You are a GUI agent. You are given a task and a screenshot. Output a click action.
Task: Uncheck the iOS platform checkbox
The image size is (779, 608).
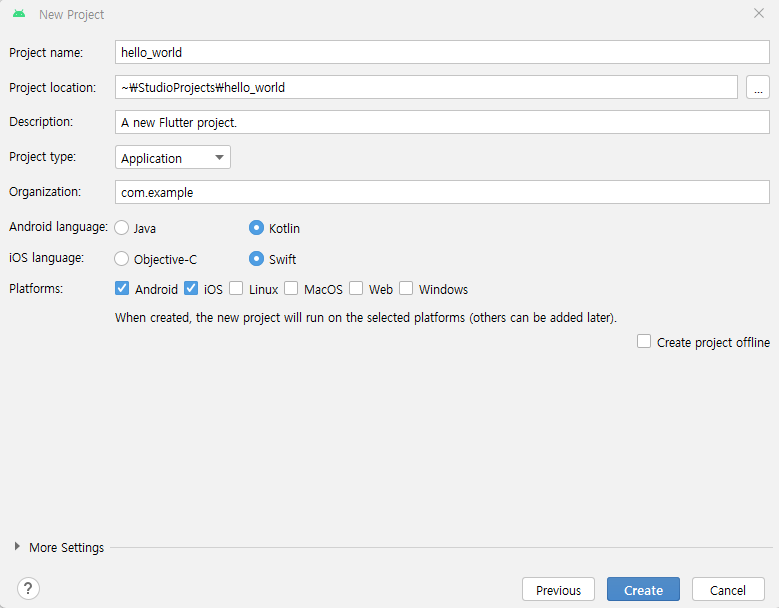(x=191, y=288)
